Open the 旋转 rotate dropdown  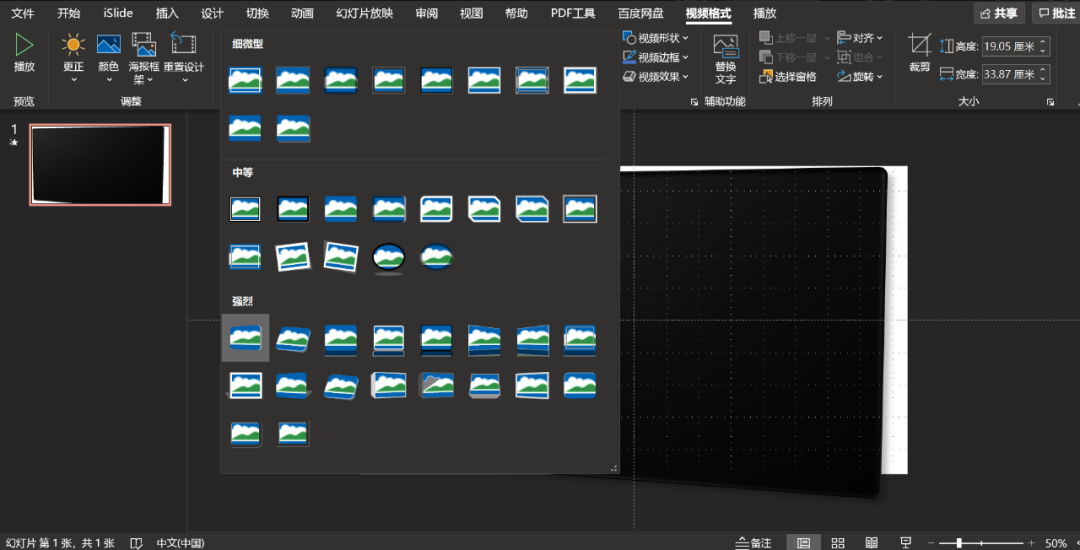tap(861, 77)
